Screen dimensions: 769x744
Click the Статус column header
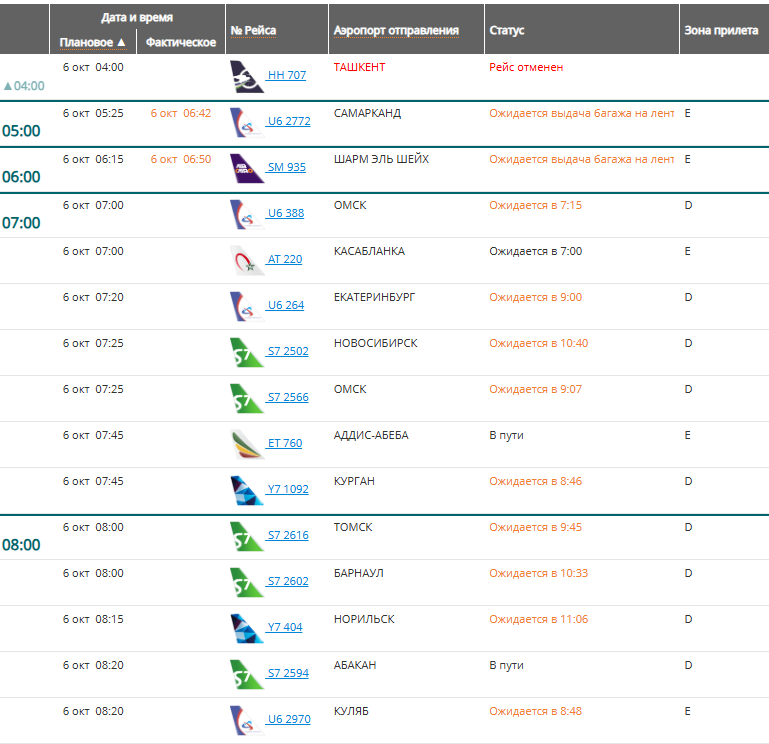[507, 30]
